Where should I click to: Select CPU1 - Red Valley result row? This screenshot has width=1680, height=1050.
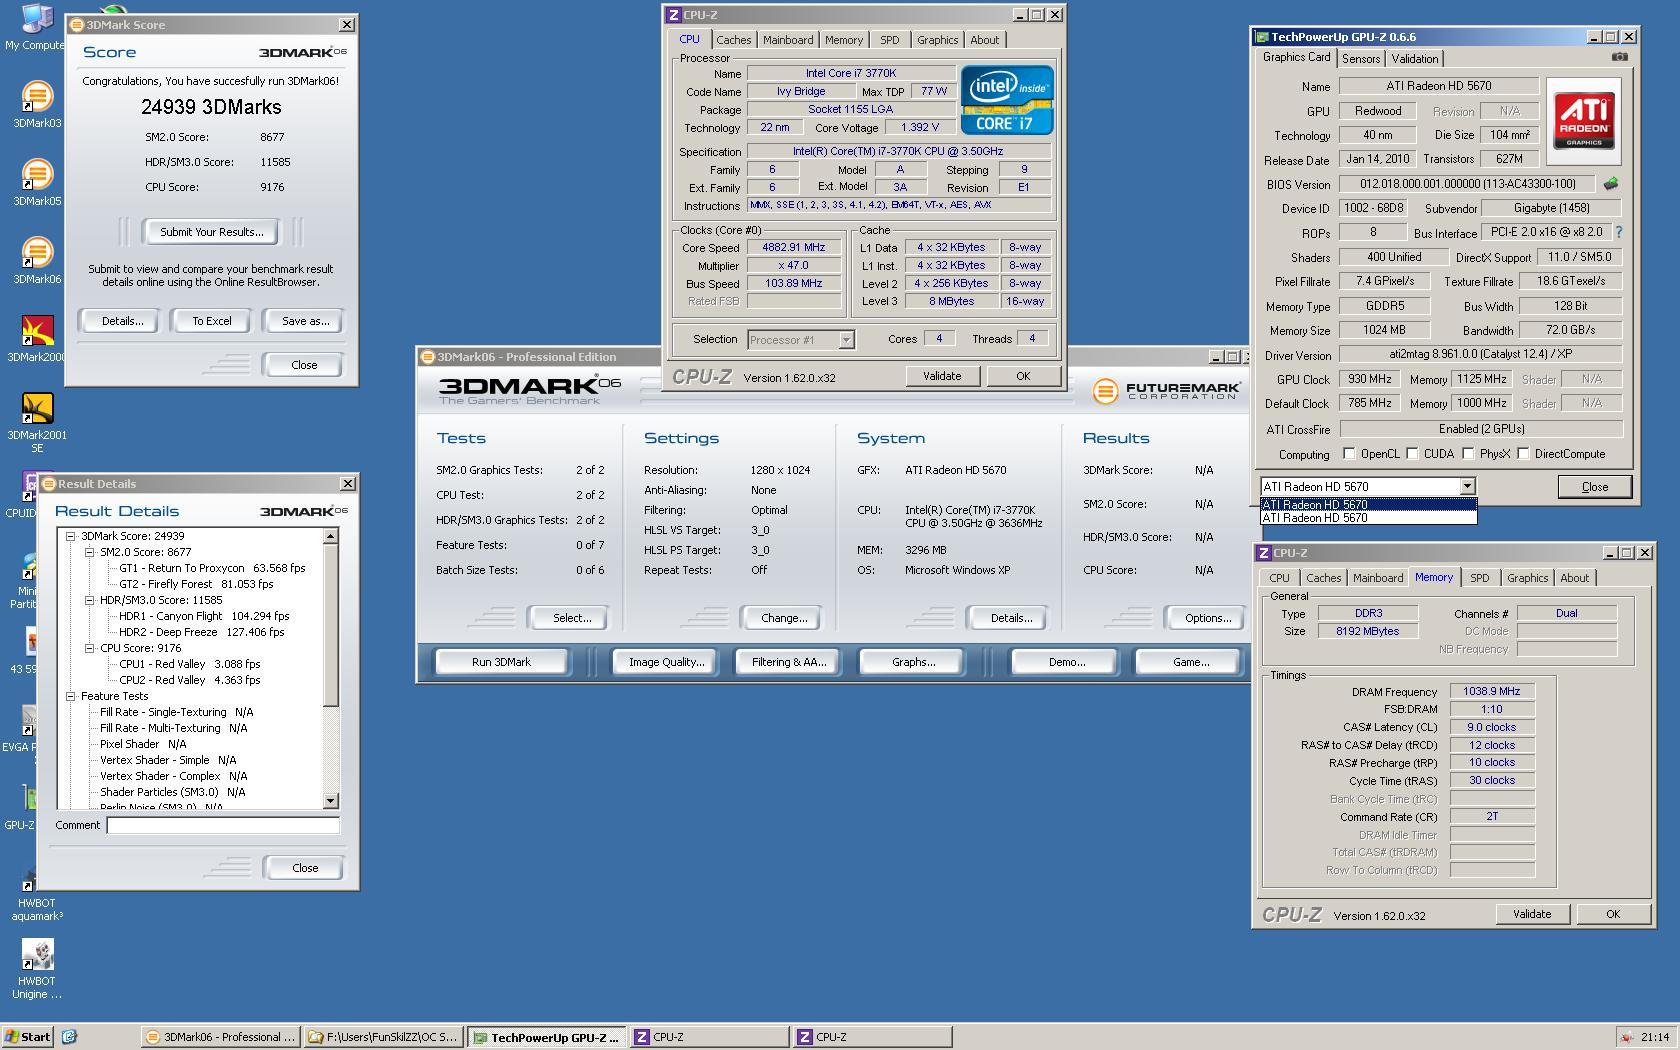click(x=189, y=664)
